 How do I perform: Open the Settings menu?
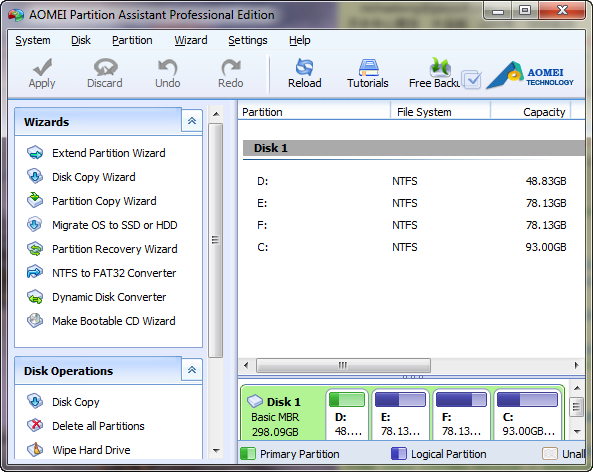(248, 40)
